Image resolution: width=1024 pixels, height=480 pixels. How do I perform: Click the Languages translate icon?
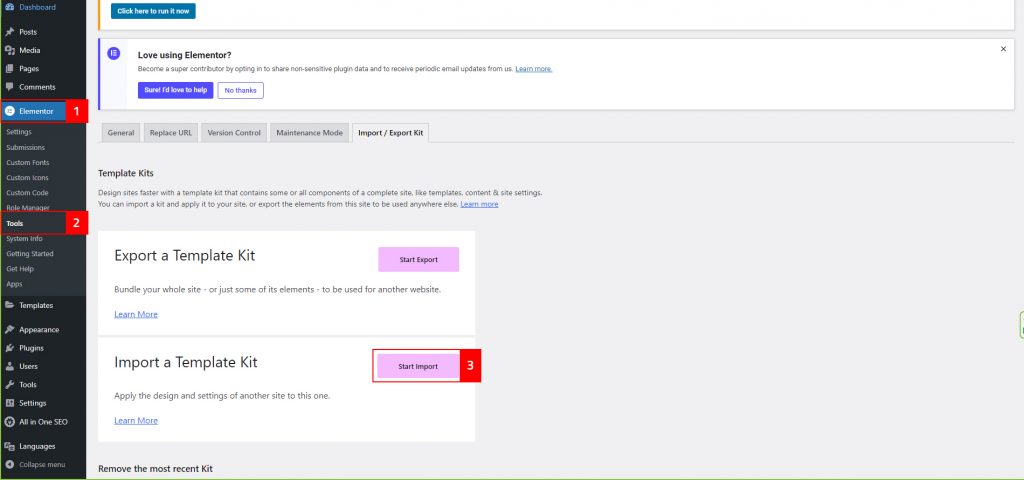point(9,446)
